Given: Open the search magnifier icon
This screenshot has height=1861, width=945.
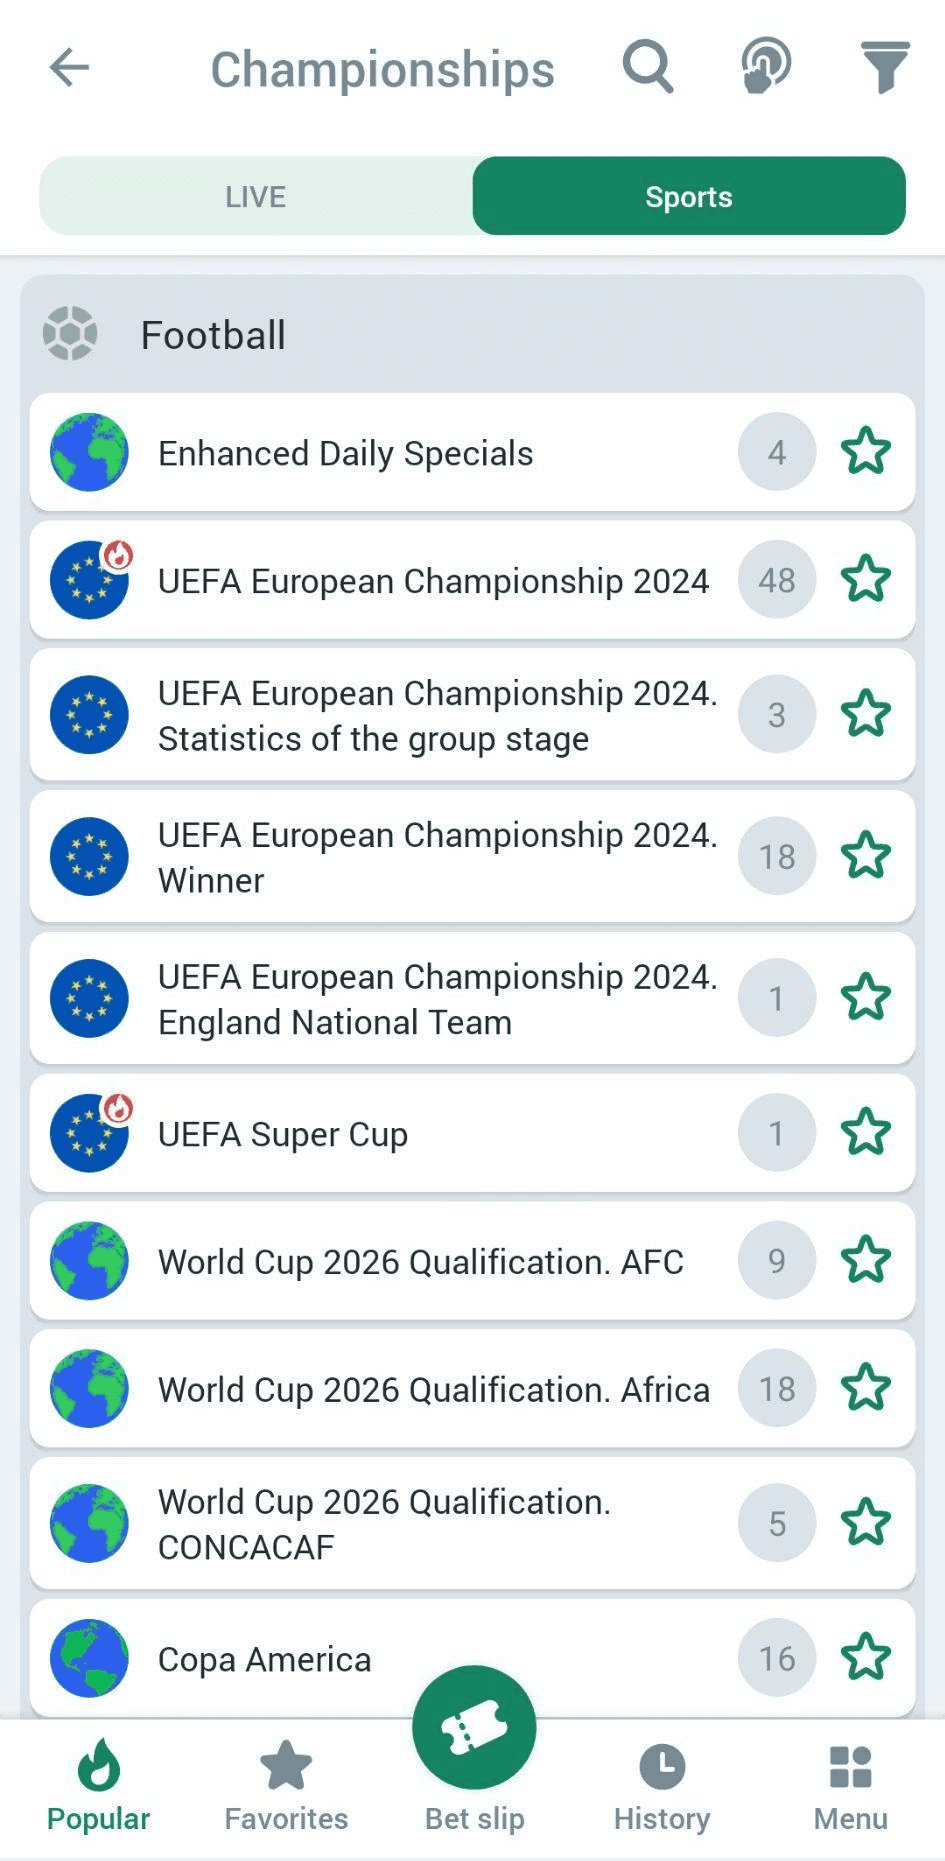Looking at the screenshot, I should [x=648, y=67].
